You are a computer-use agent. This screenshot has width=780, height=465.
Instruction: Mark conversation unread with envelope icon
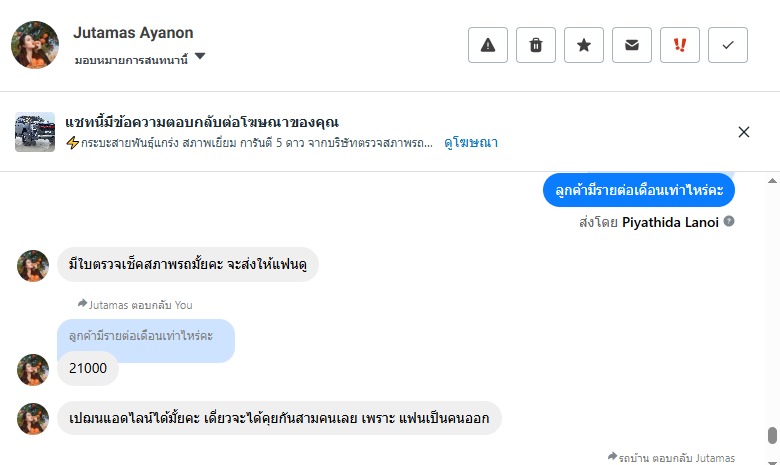(632, 45)
